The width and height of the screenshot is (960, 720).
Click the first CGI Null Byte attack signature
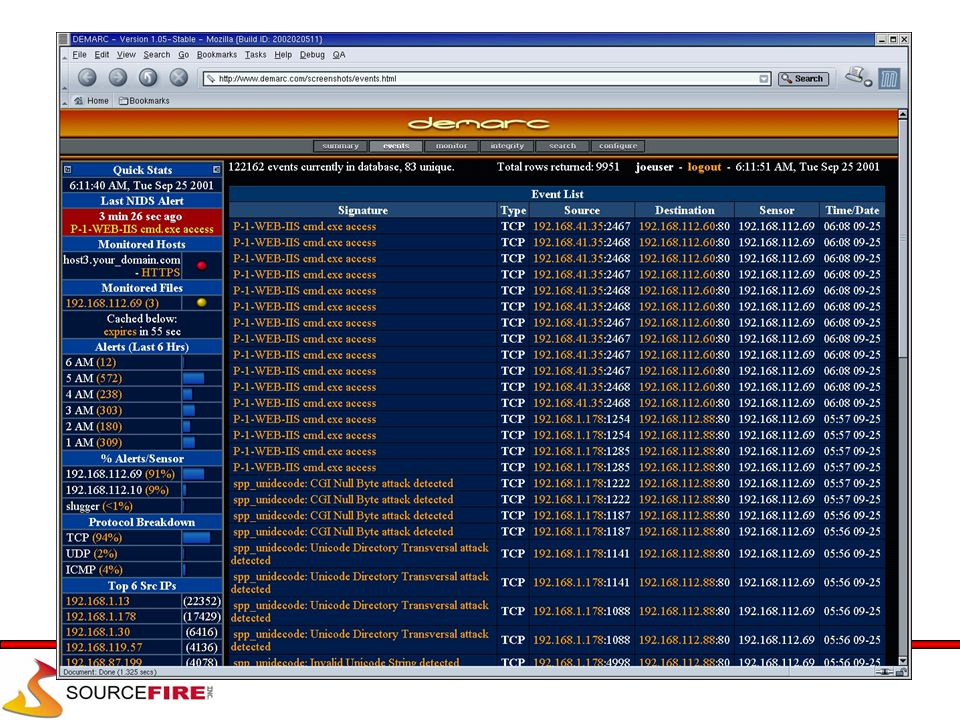tap(343, 484)
